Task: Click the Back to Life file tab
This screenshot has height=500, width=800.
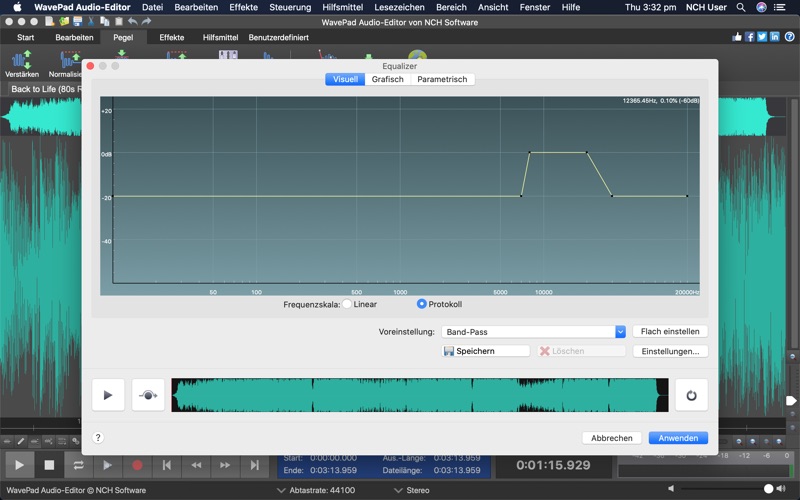Action: (x=45, y=89)
